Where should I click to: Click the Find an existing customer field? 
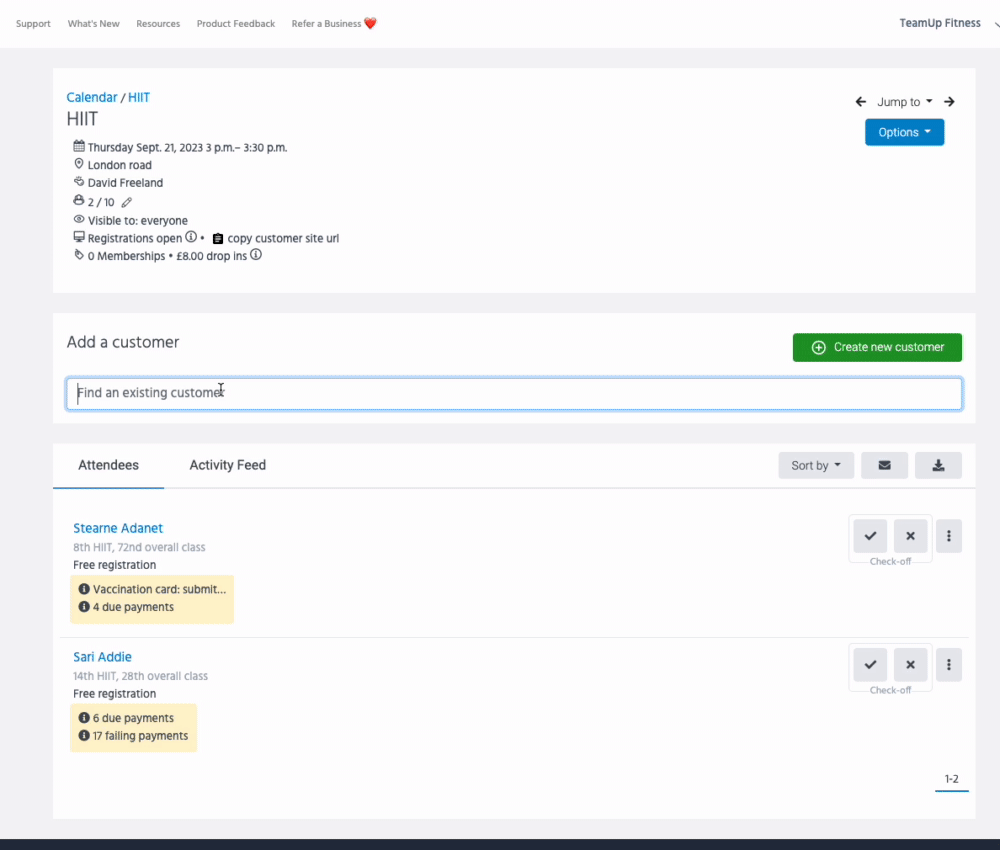[514, 393]
